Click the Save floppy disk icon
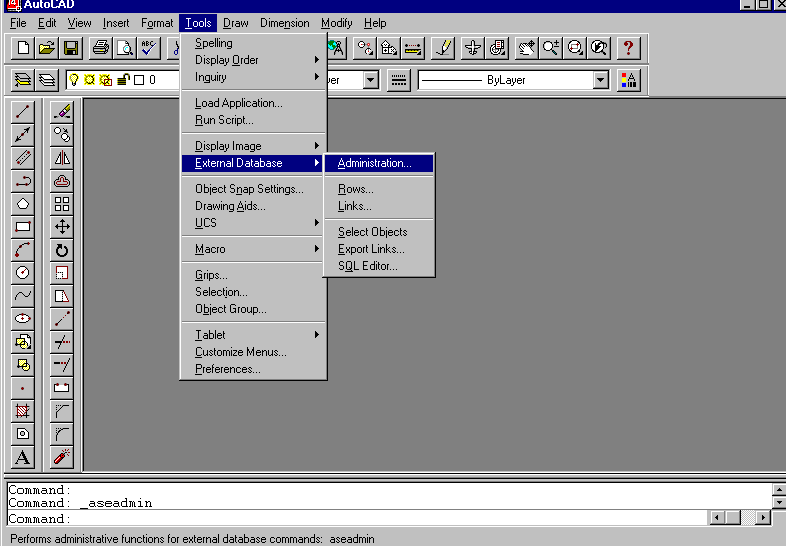This screenshot has height=546, width=786. click(71, 48)
